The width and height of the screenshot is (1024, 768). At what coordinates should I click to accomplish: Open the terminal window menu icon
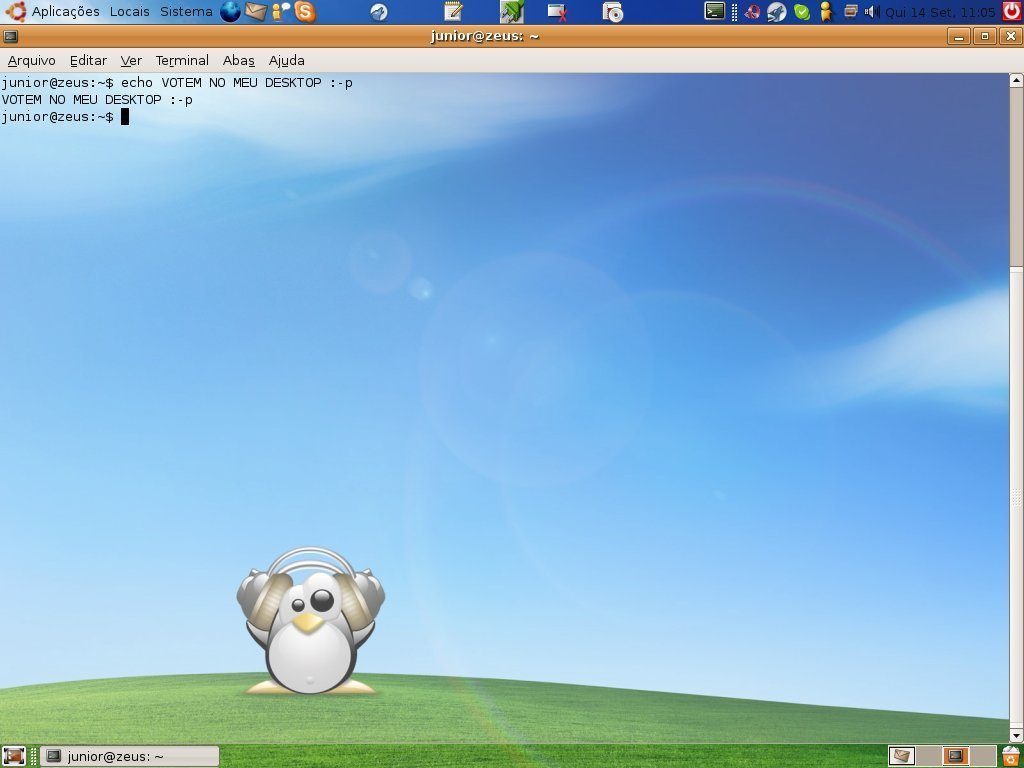click(10, 37)
